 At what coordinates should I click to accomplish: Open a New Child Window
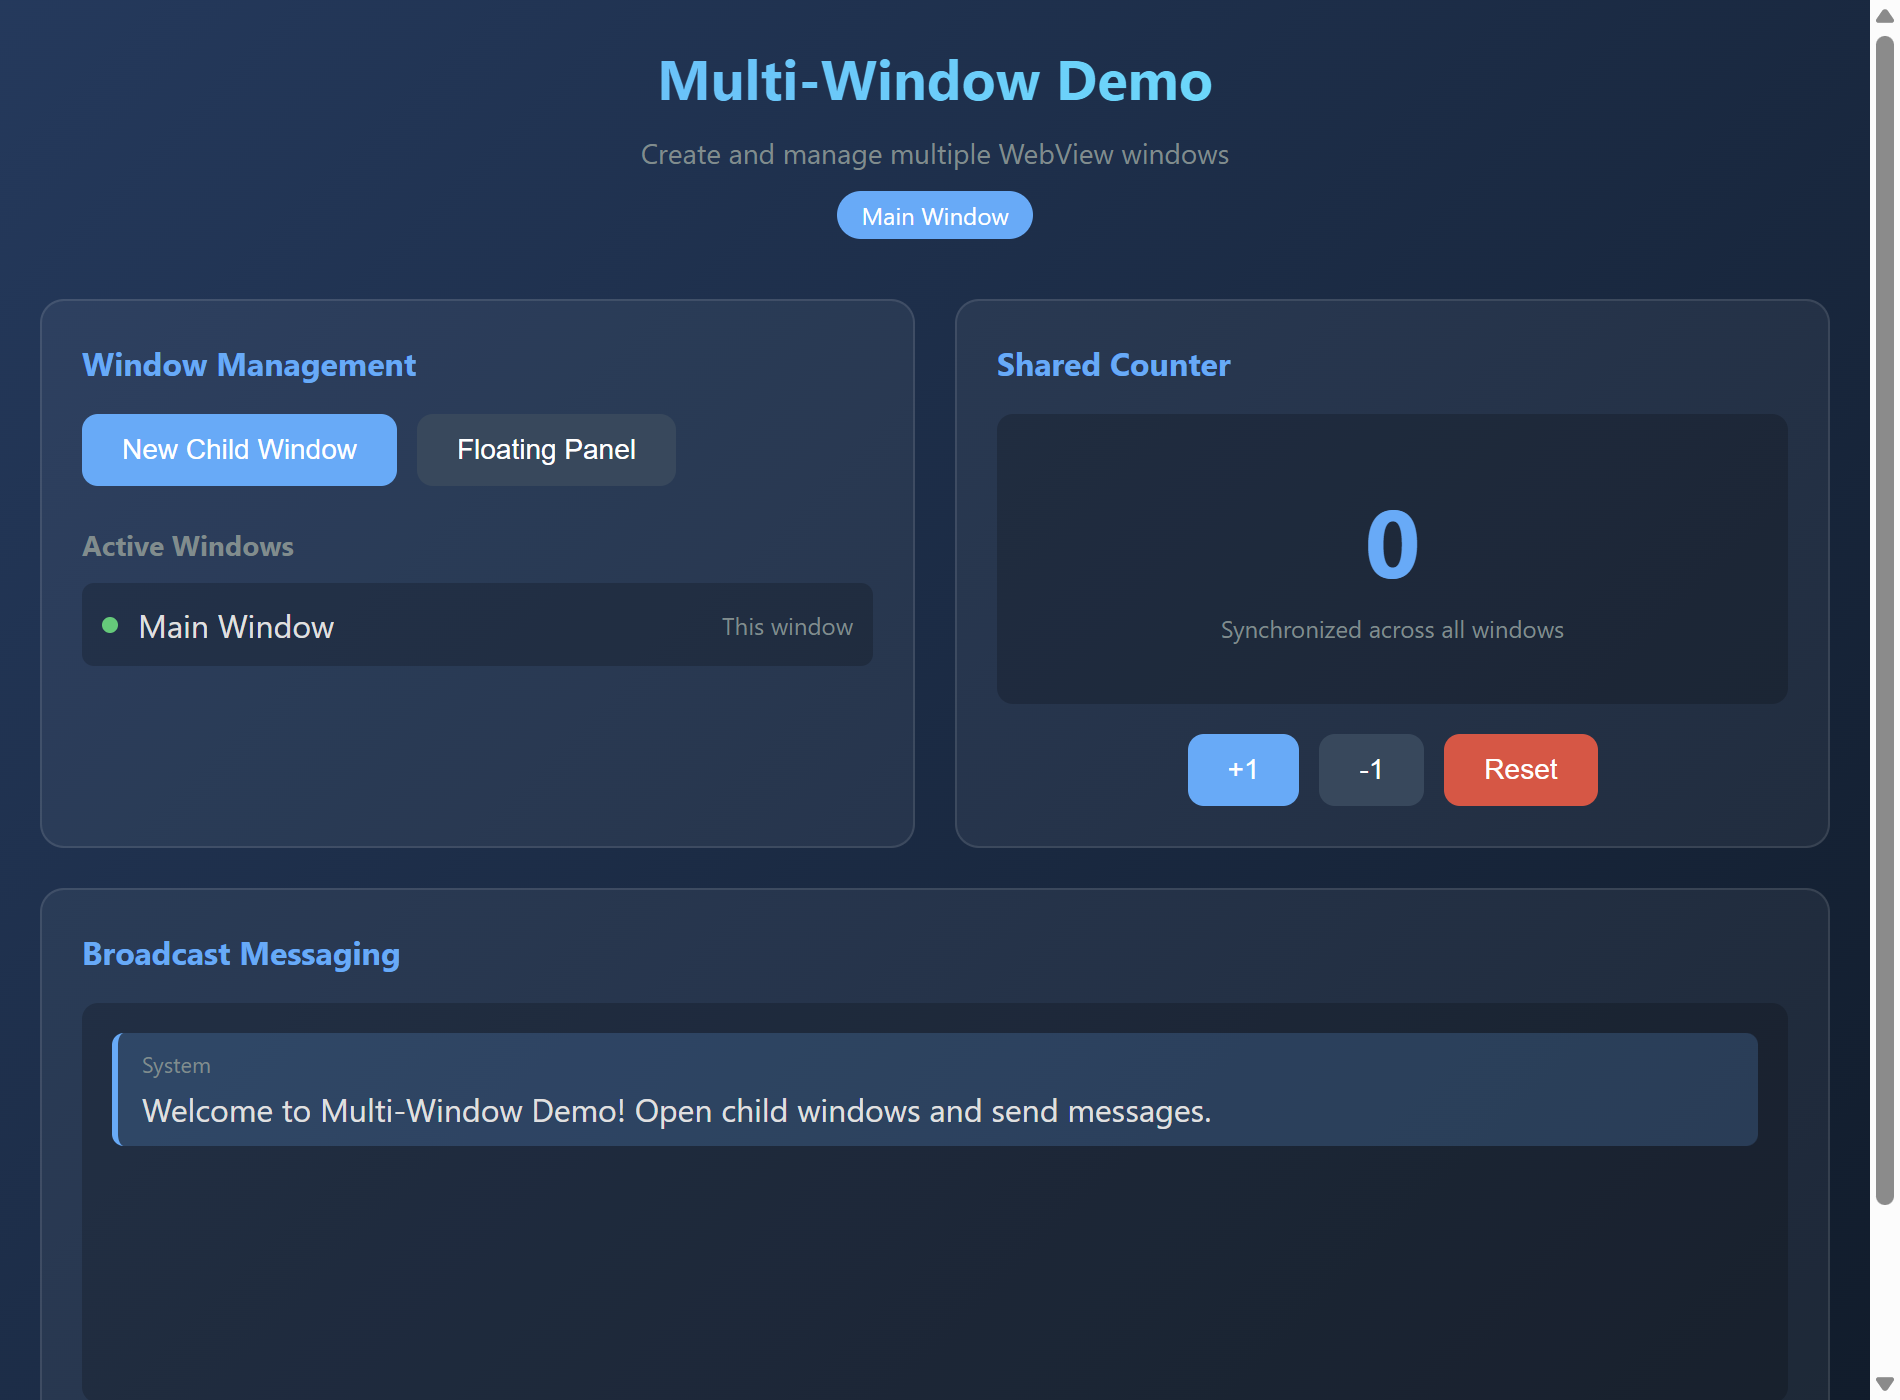pos(239,450)
